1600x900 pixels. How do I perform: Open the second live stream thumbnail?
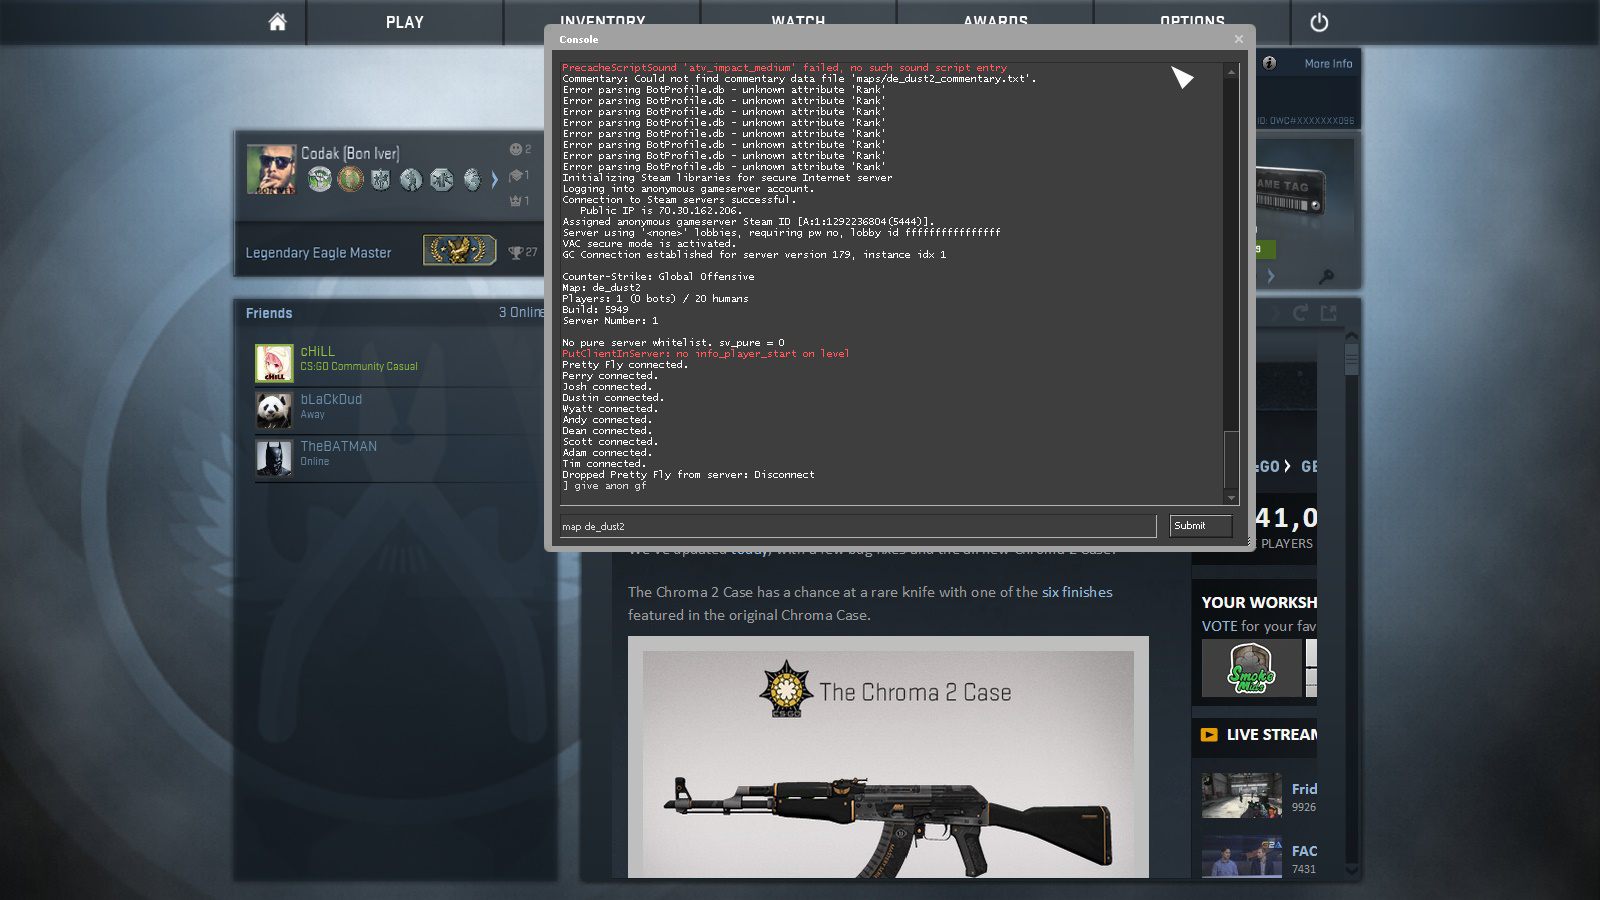pyautogui.click(x=1242, y=857)
